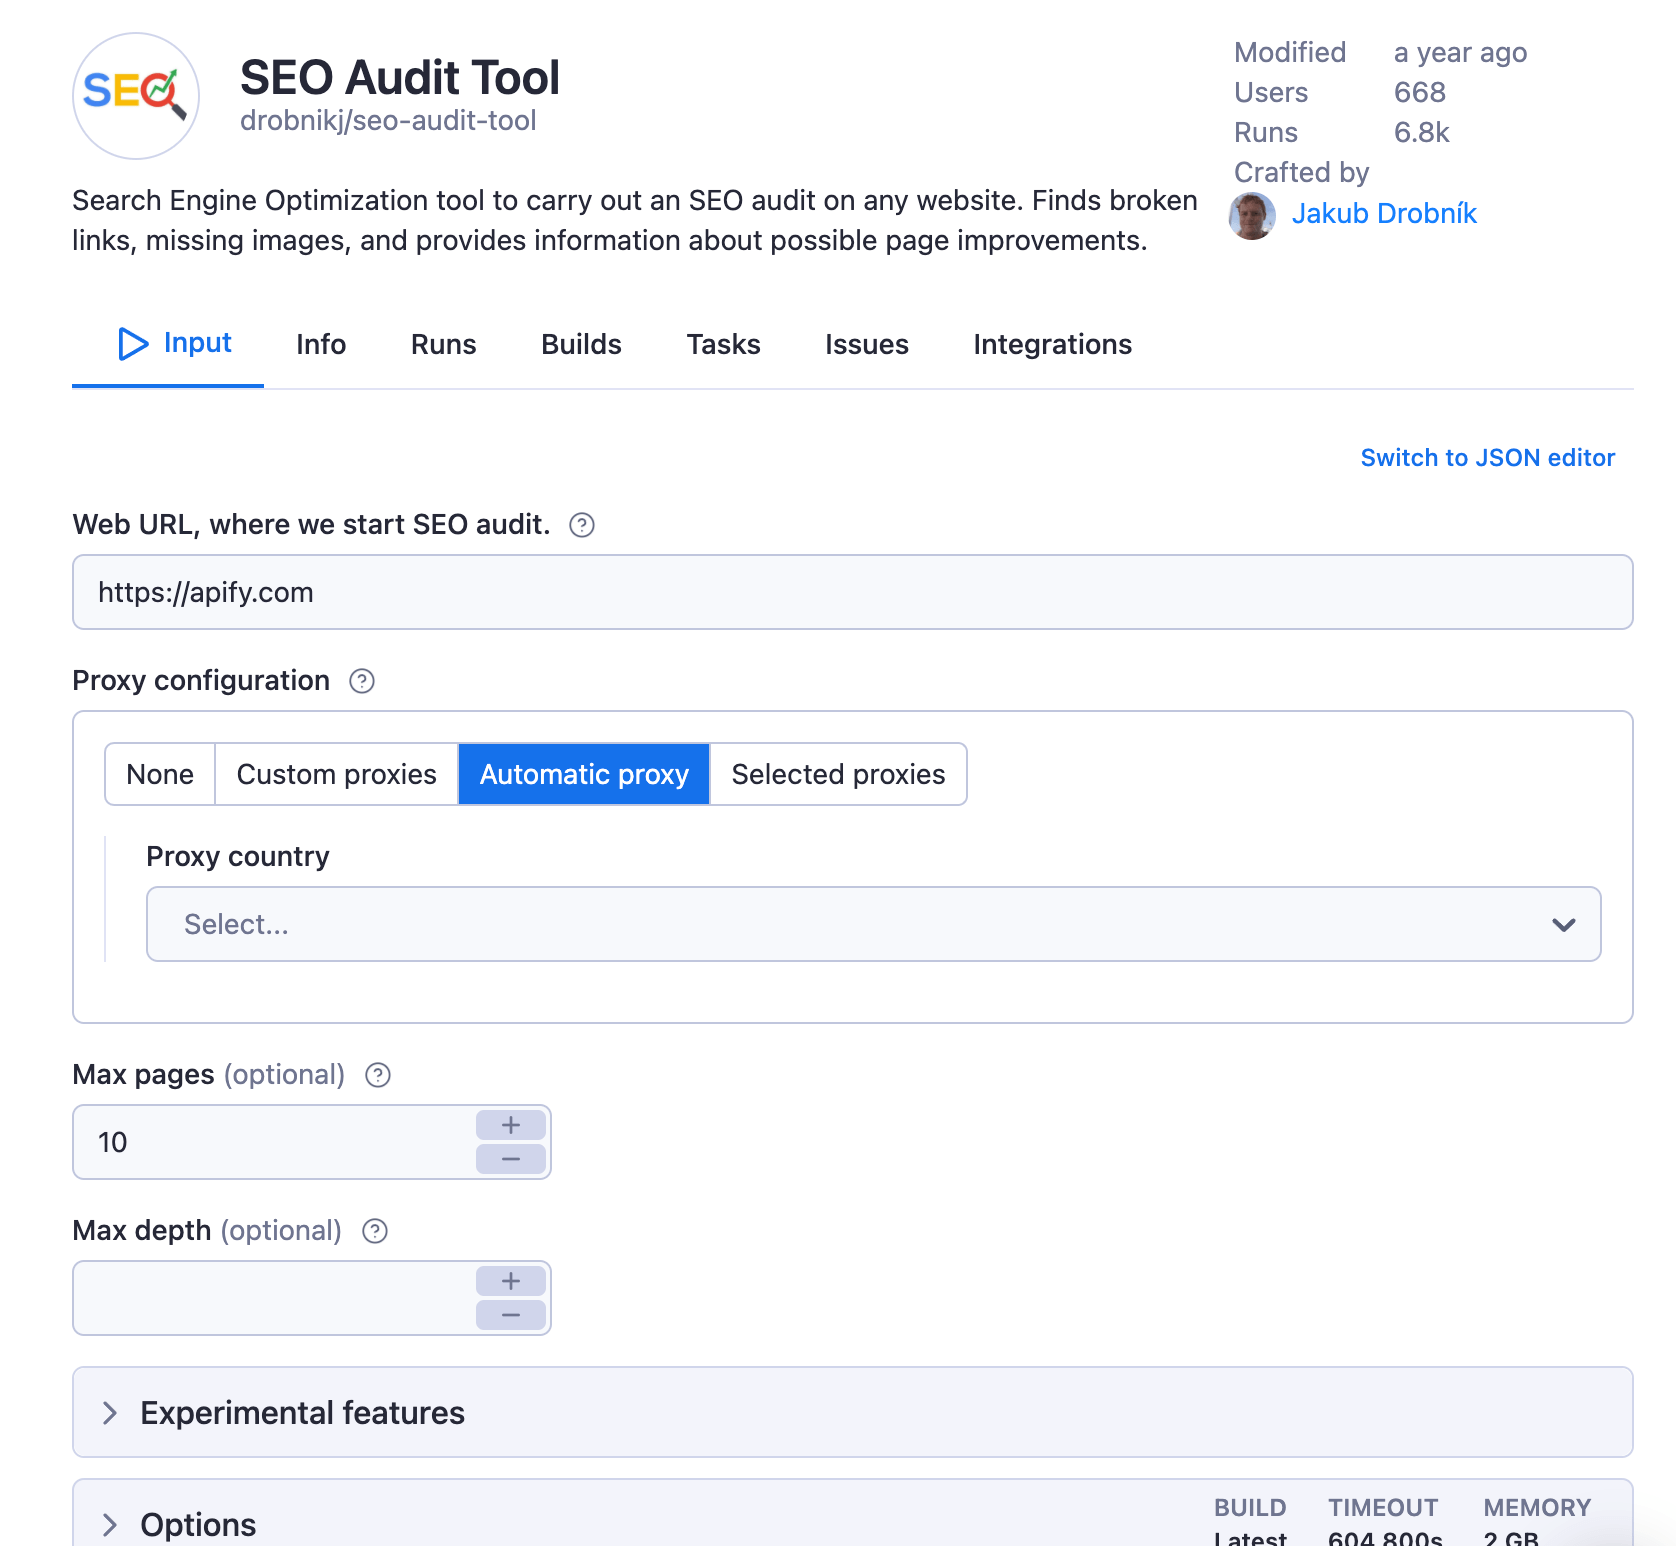Click the SEO Audit Tool logo icon
The width and height of the screenshot is (1676, 1546).
136,96
